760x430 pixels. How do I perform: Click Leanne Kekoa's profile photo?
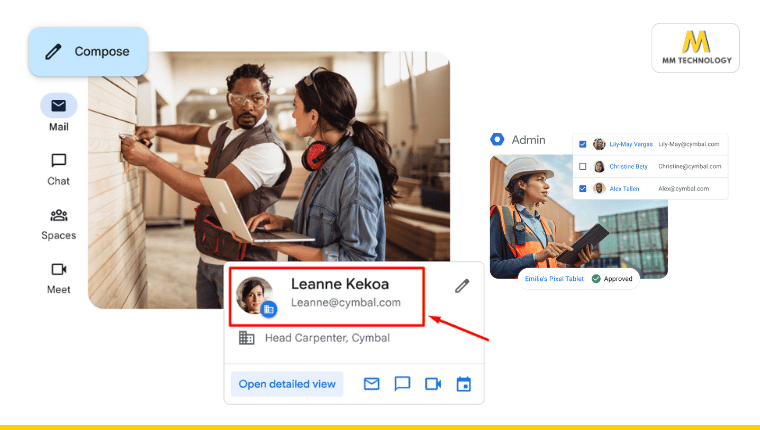tap(254, 295)
